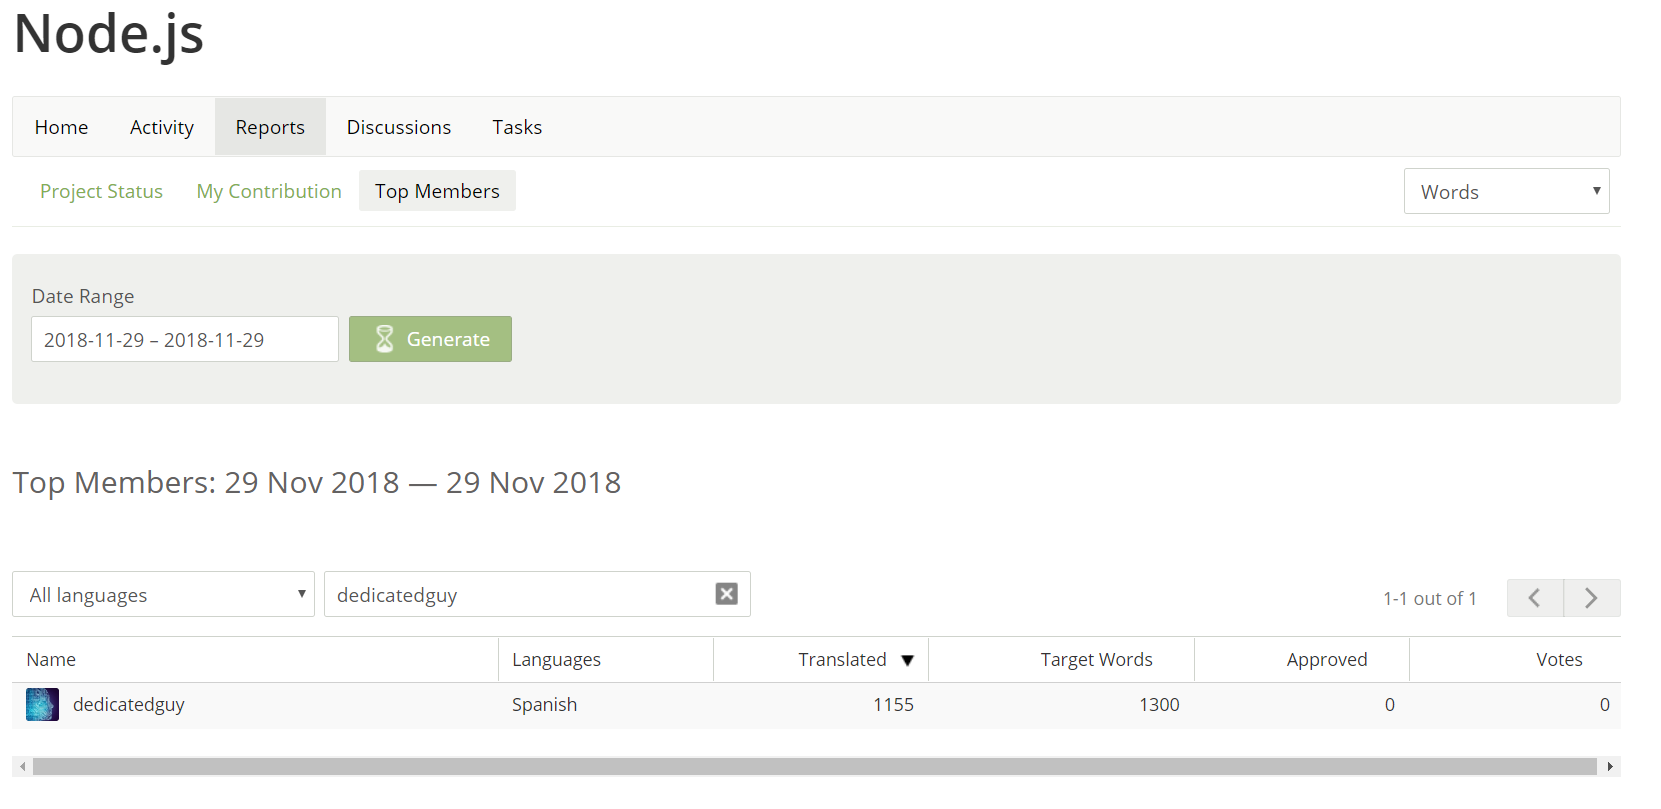Open dedicatedguy's avatar thumbnail
This screenshot has height=809, width=1661.
tap(42, 705)
